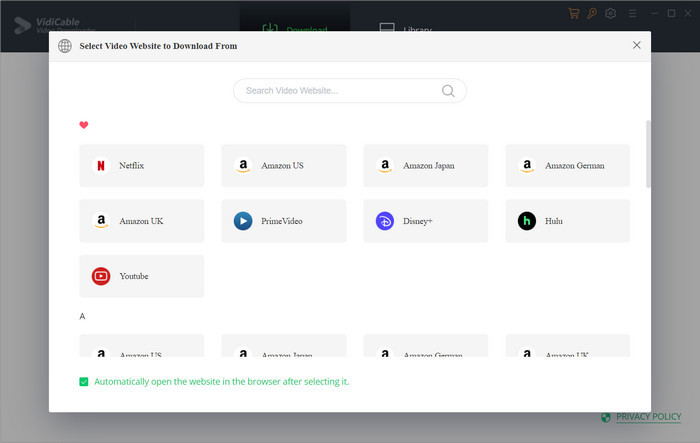
Task: Select the Amazon UK favorite tile
Action: (142, 221)
